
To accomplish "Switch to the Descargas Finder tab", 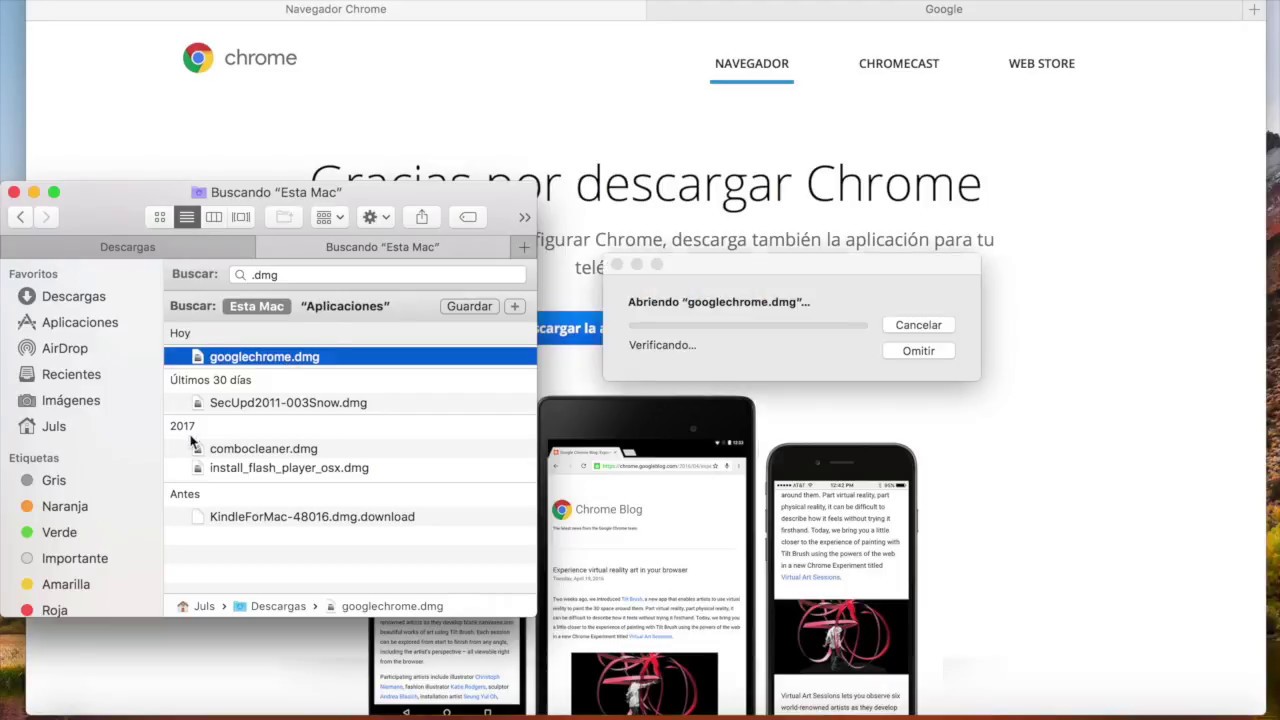I will click(x=128, y=247).
